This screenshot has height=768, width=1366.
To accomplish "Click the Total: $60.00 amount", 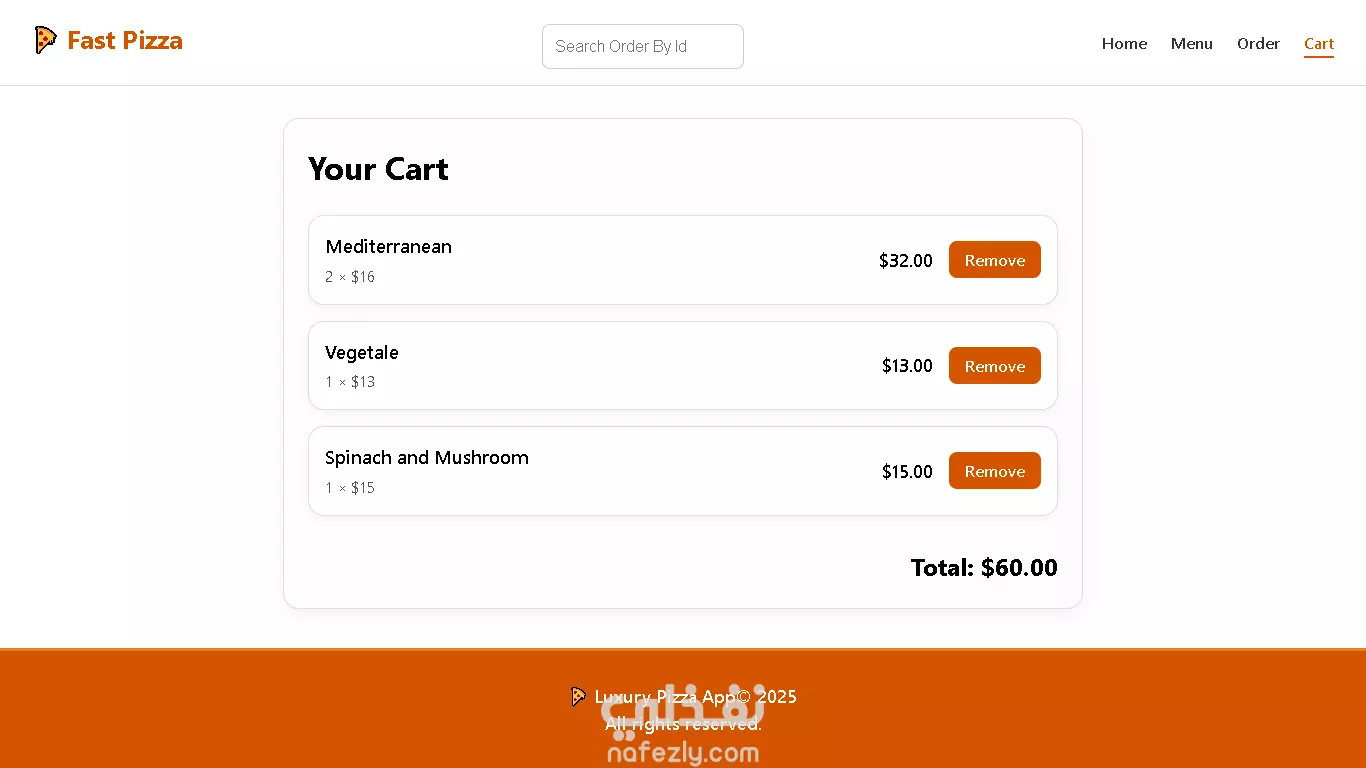I will (984, 568).
